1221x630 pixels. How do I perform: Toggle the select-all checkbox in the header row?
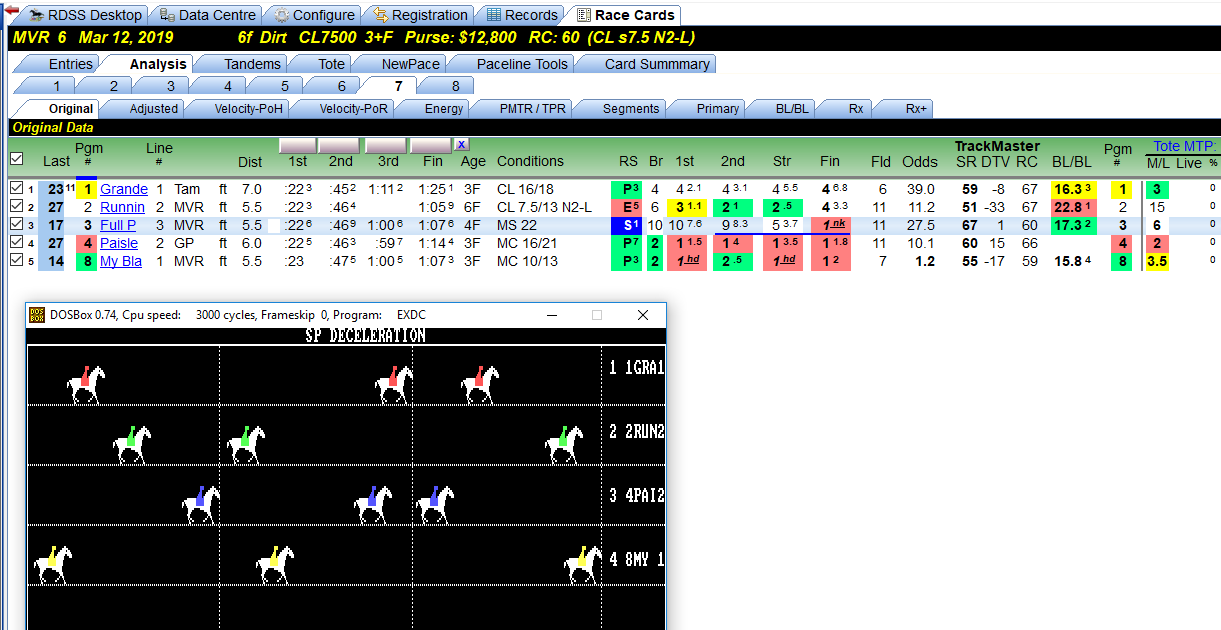pos(16,158)
